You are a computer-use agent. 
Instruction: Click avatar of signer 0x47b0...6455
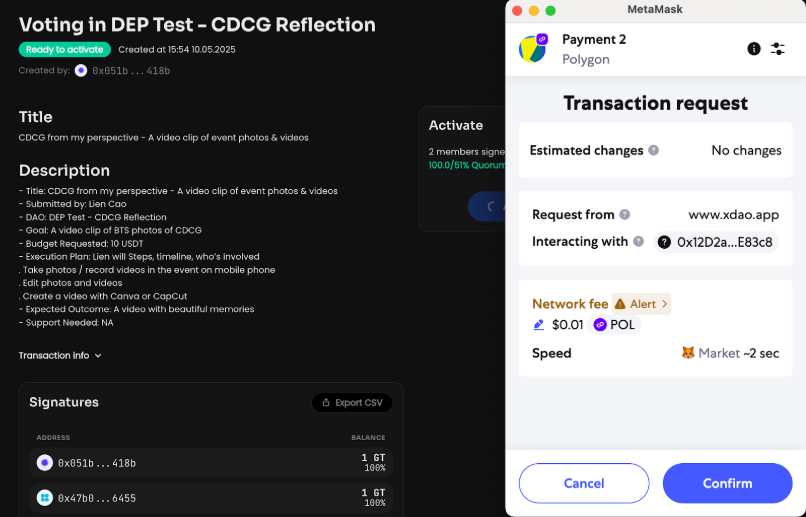pyautogui.click(x=45, y=497)
